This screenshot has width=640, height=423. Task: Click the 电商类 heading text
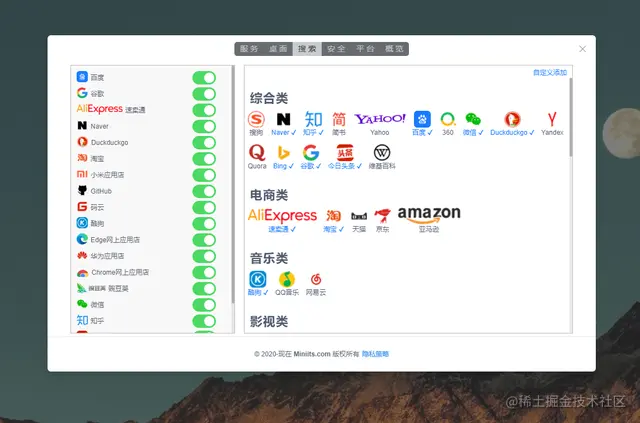(269, 195)
